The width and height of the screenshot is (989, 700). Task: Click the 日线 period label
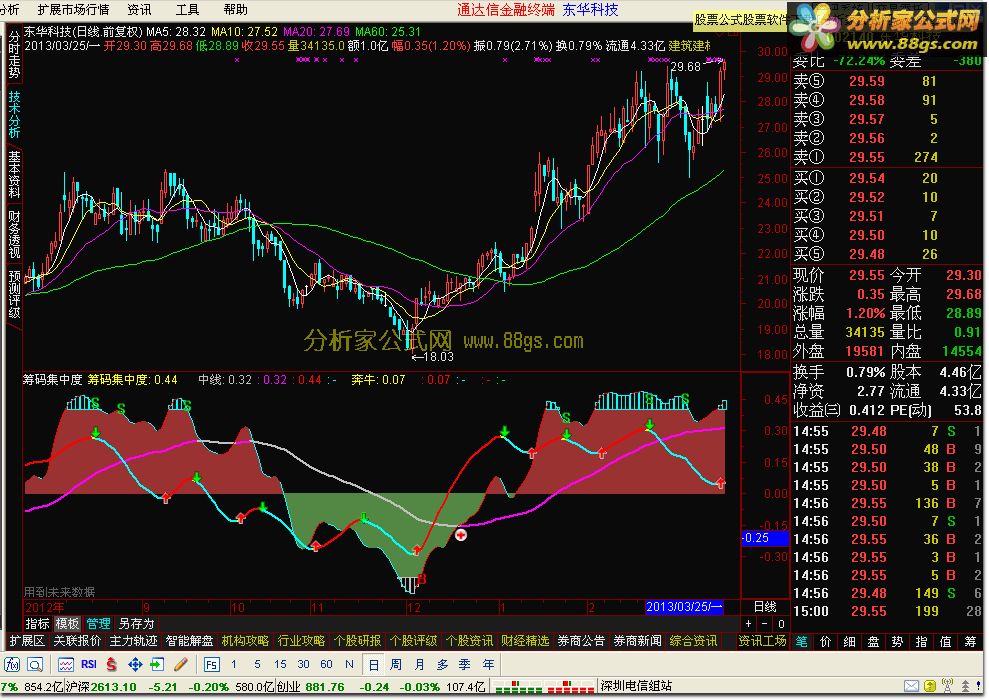[x=765, y=607]
